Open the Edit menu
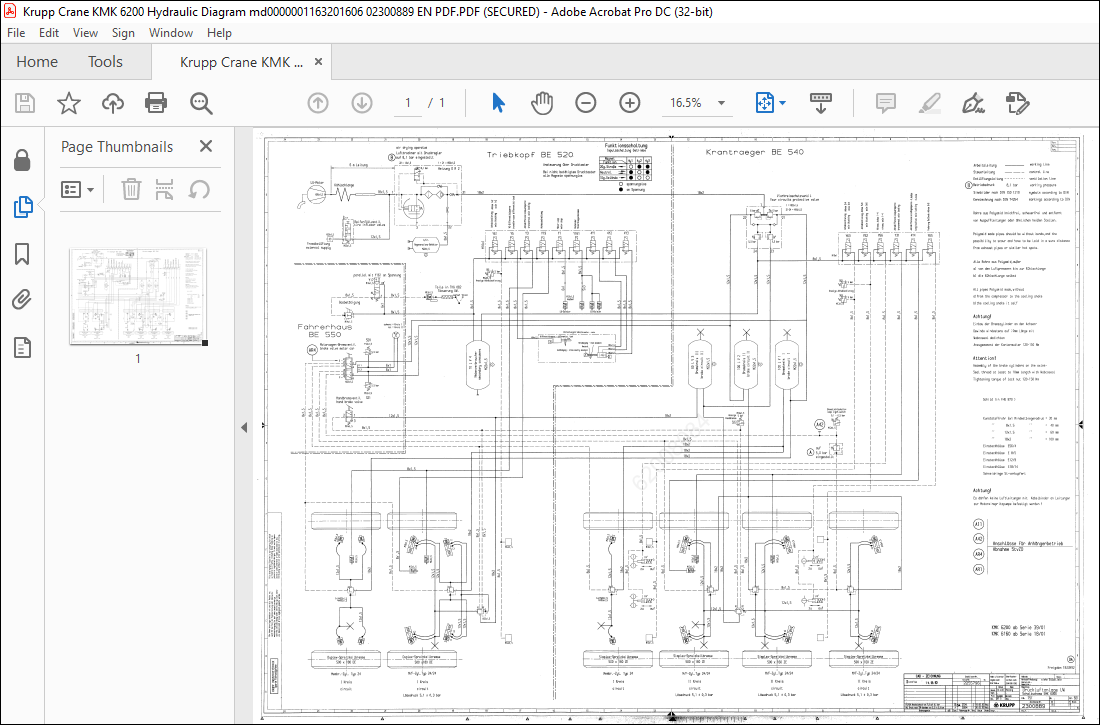 tap(49, 33)
